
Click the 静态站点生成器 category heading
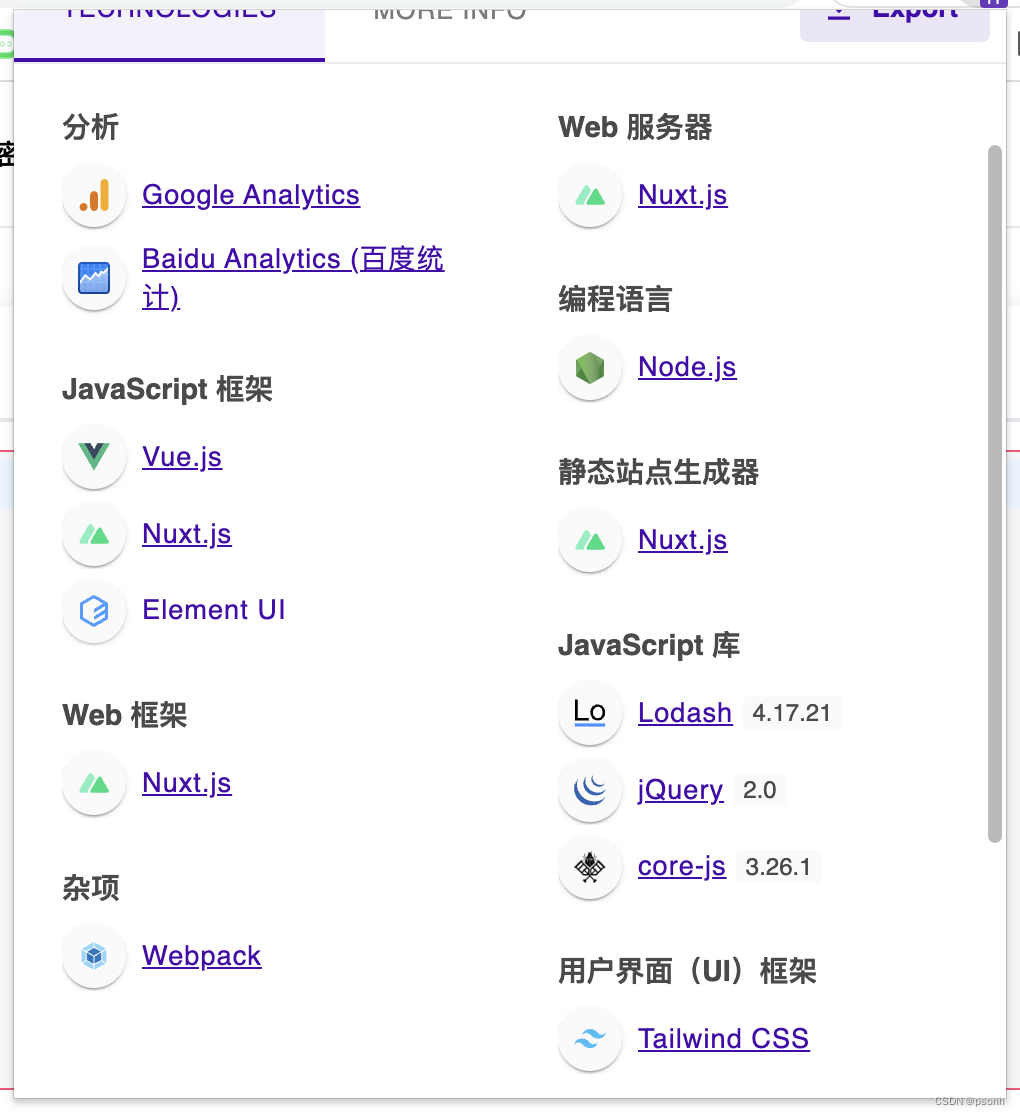point(659,472)
